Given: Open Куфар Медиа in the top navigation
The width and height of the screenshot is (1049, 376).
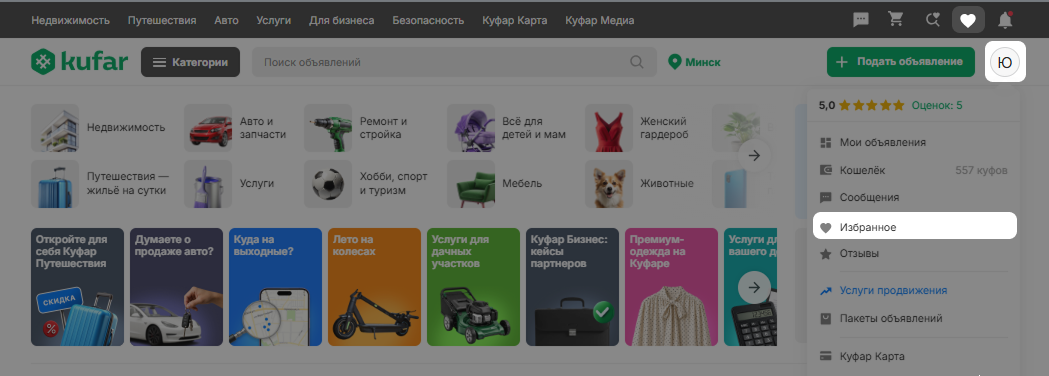Looking at the screenshot, I should coord(599,20).
